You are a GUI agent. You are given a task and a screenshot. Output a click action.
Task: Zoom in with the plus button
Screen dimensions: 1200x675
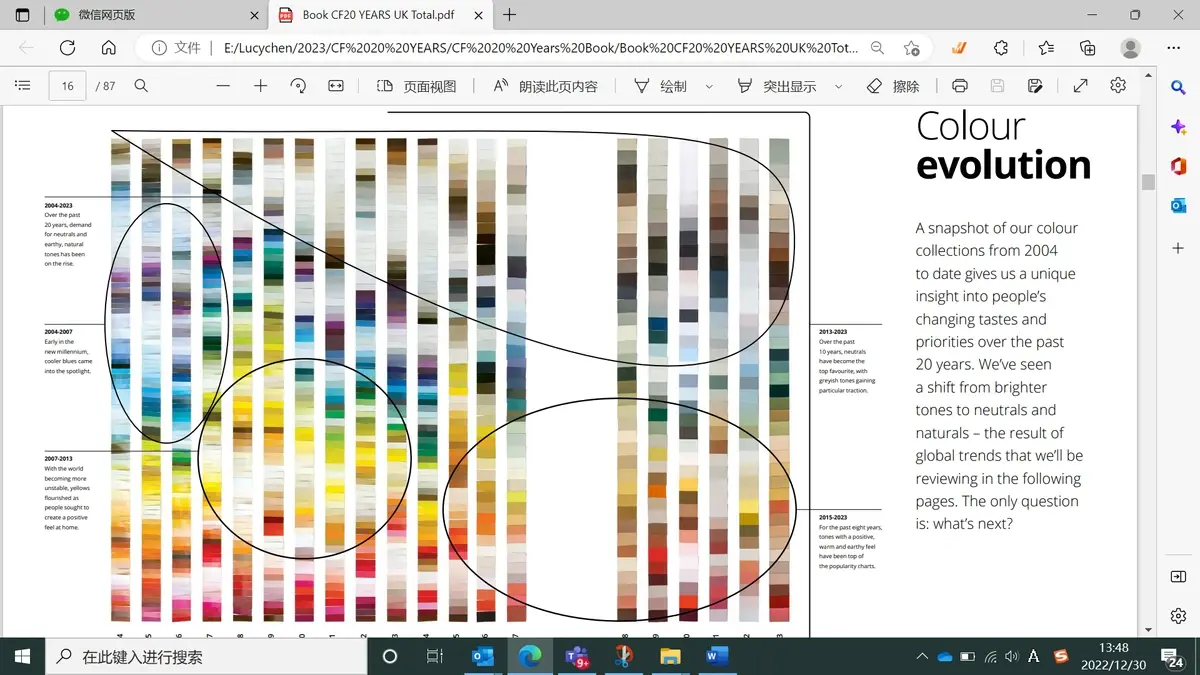click(x=261, y=86)
